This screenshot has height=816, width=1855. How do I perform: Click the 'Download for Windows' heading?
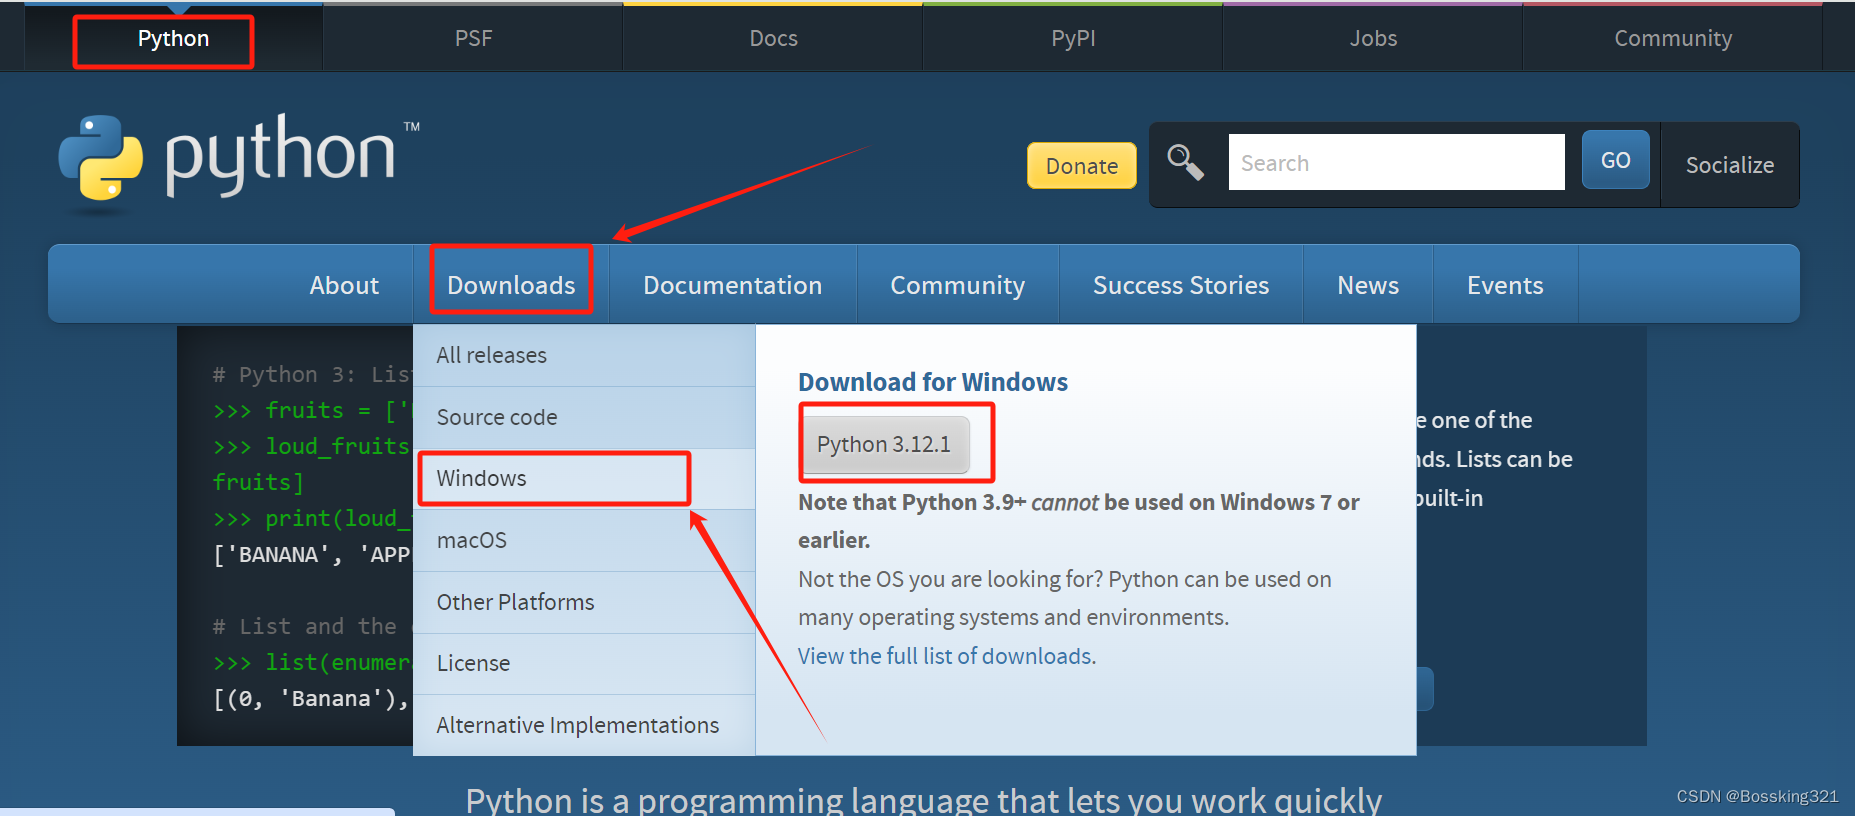[x=933, y=382]
